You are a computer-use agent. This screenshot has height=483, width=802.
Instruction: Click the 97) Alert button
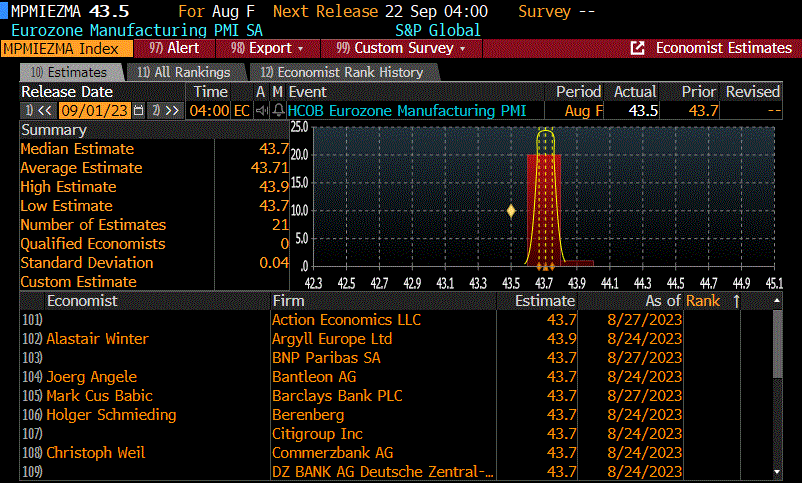tap(174, 48)
